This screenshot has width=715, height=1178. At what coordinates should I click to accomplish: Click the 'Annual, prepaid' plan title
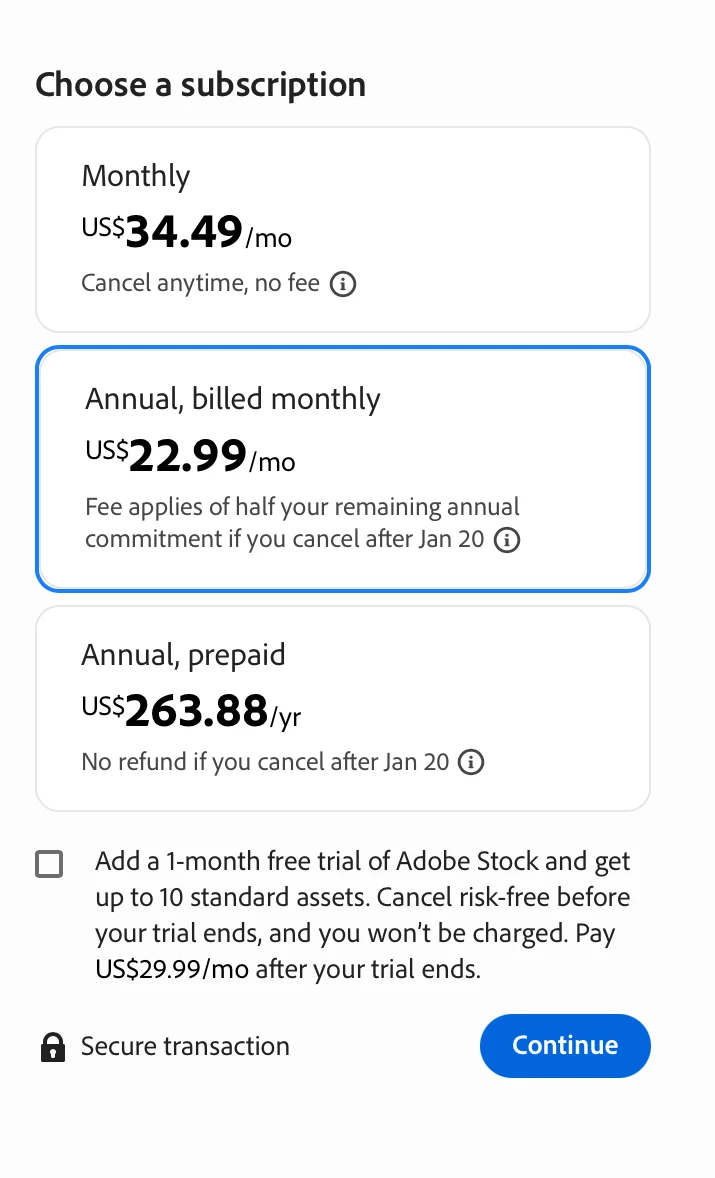pyautogui.click(x=183, y=655)
